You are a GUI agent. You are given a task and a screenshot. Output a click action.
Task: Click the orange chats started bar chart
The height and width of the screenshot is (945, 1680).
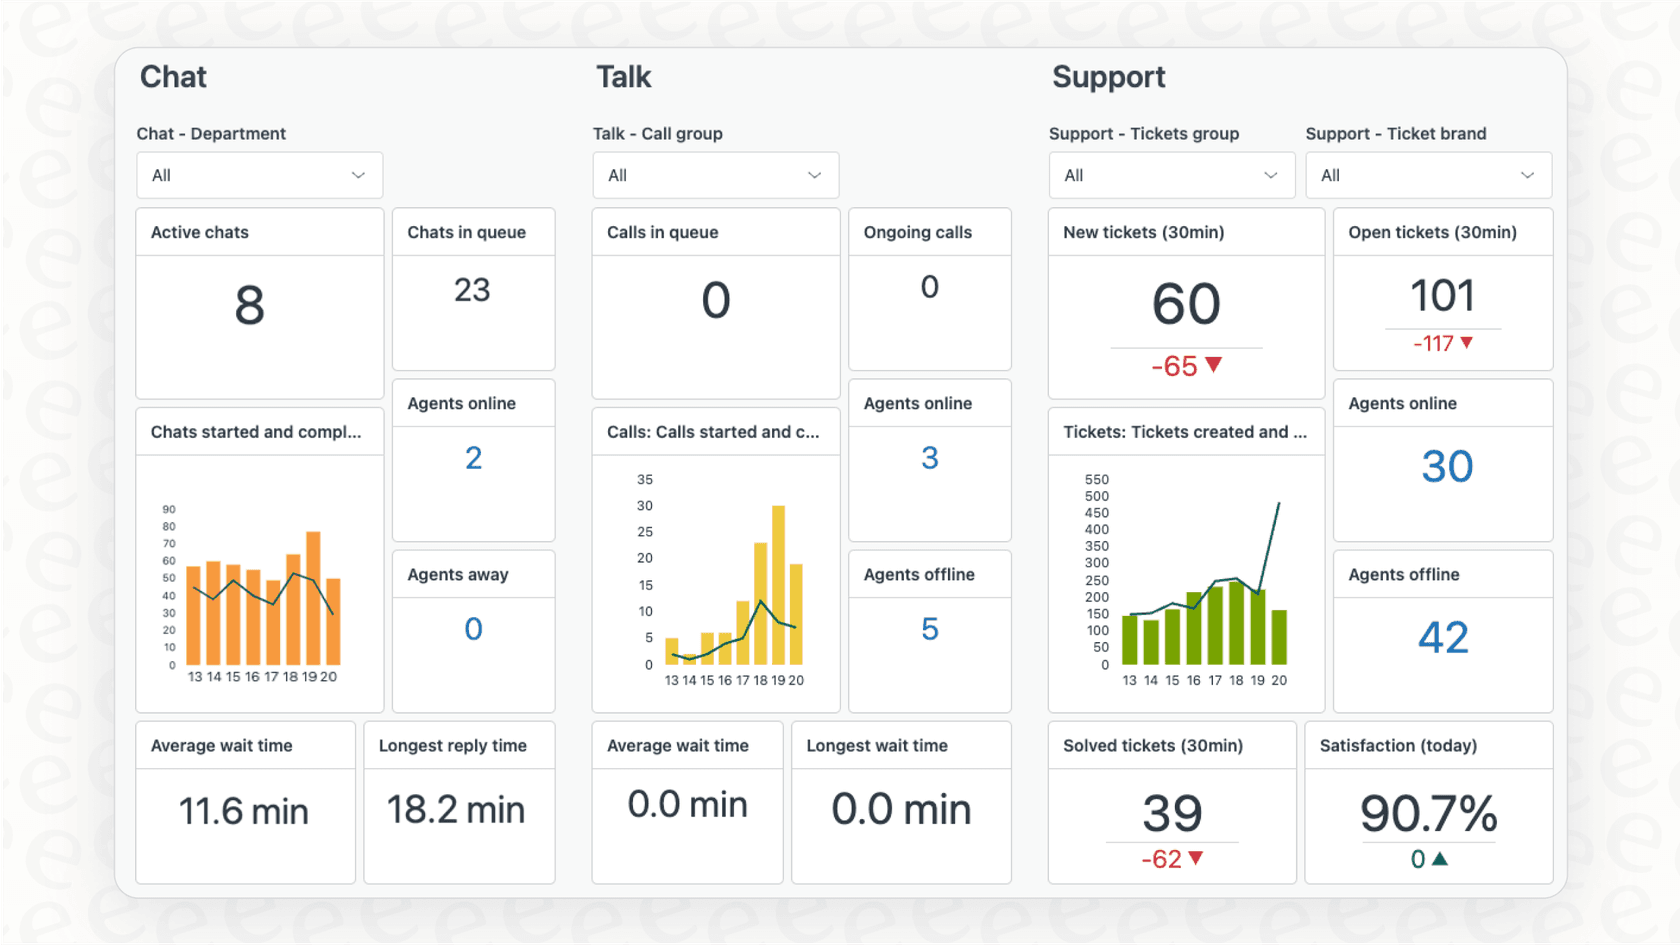pyautogui.click(x=258, y=590)
